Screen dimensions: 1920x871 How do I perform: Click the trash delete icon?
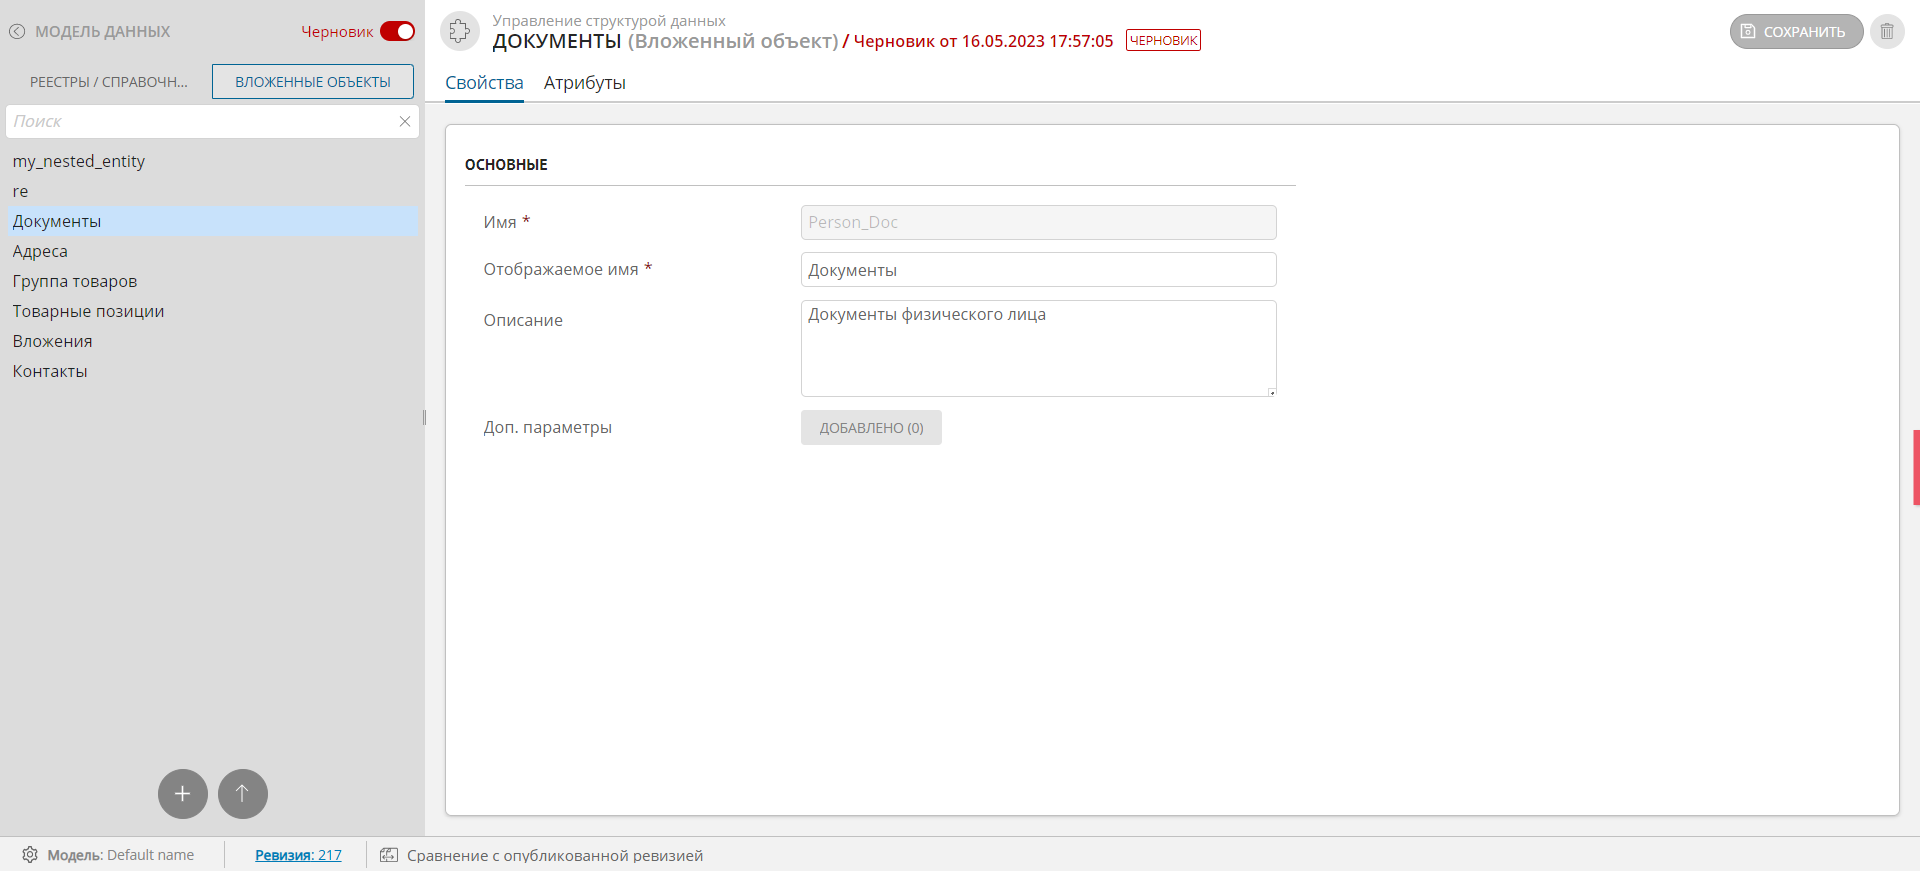click(1887, 32)
